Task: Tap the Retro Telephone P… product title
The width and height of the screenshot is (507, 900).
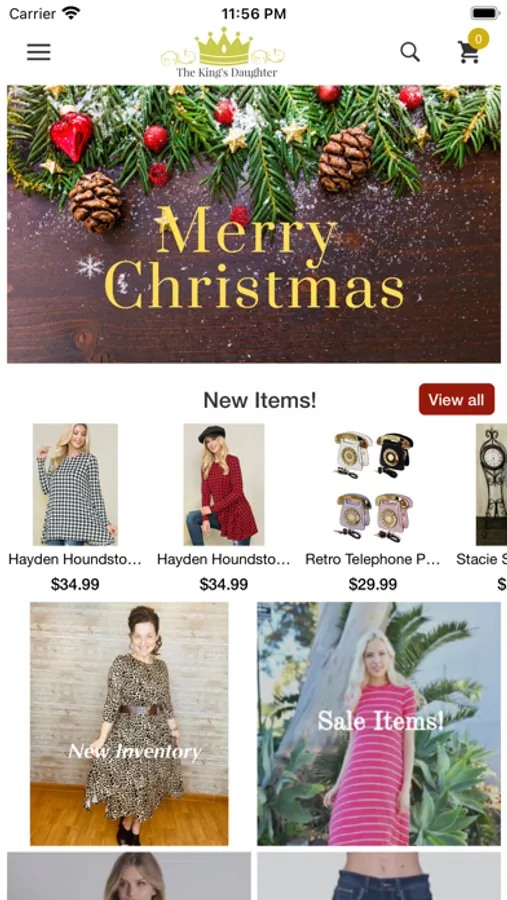Action: 373,559
